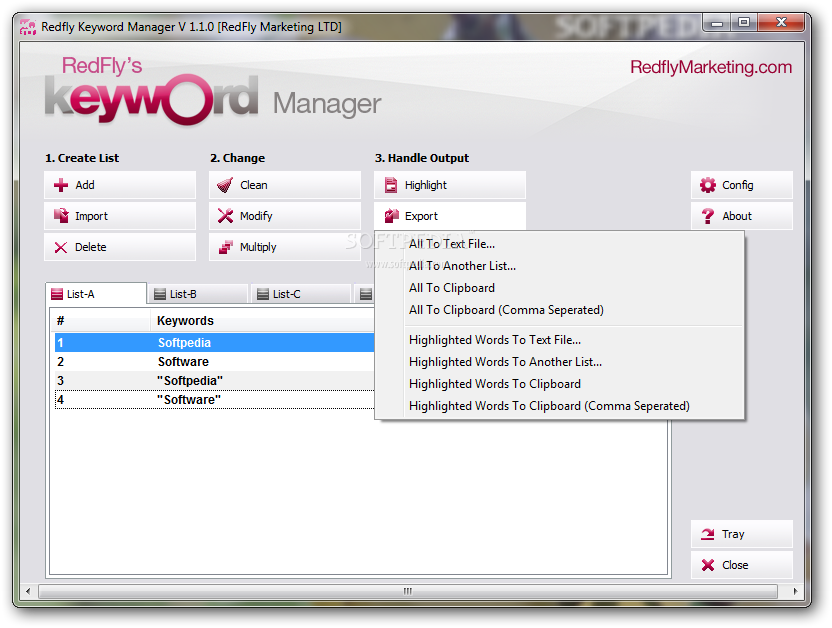832x628 pixels.
Task: Maximize the Keyword Manager window
Action: tap(744, 23)
